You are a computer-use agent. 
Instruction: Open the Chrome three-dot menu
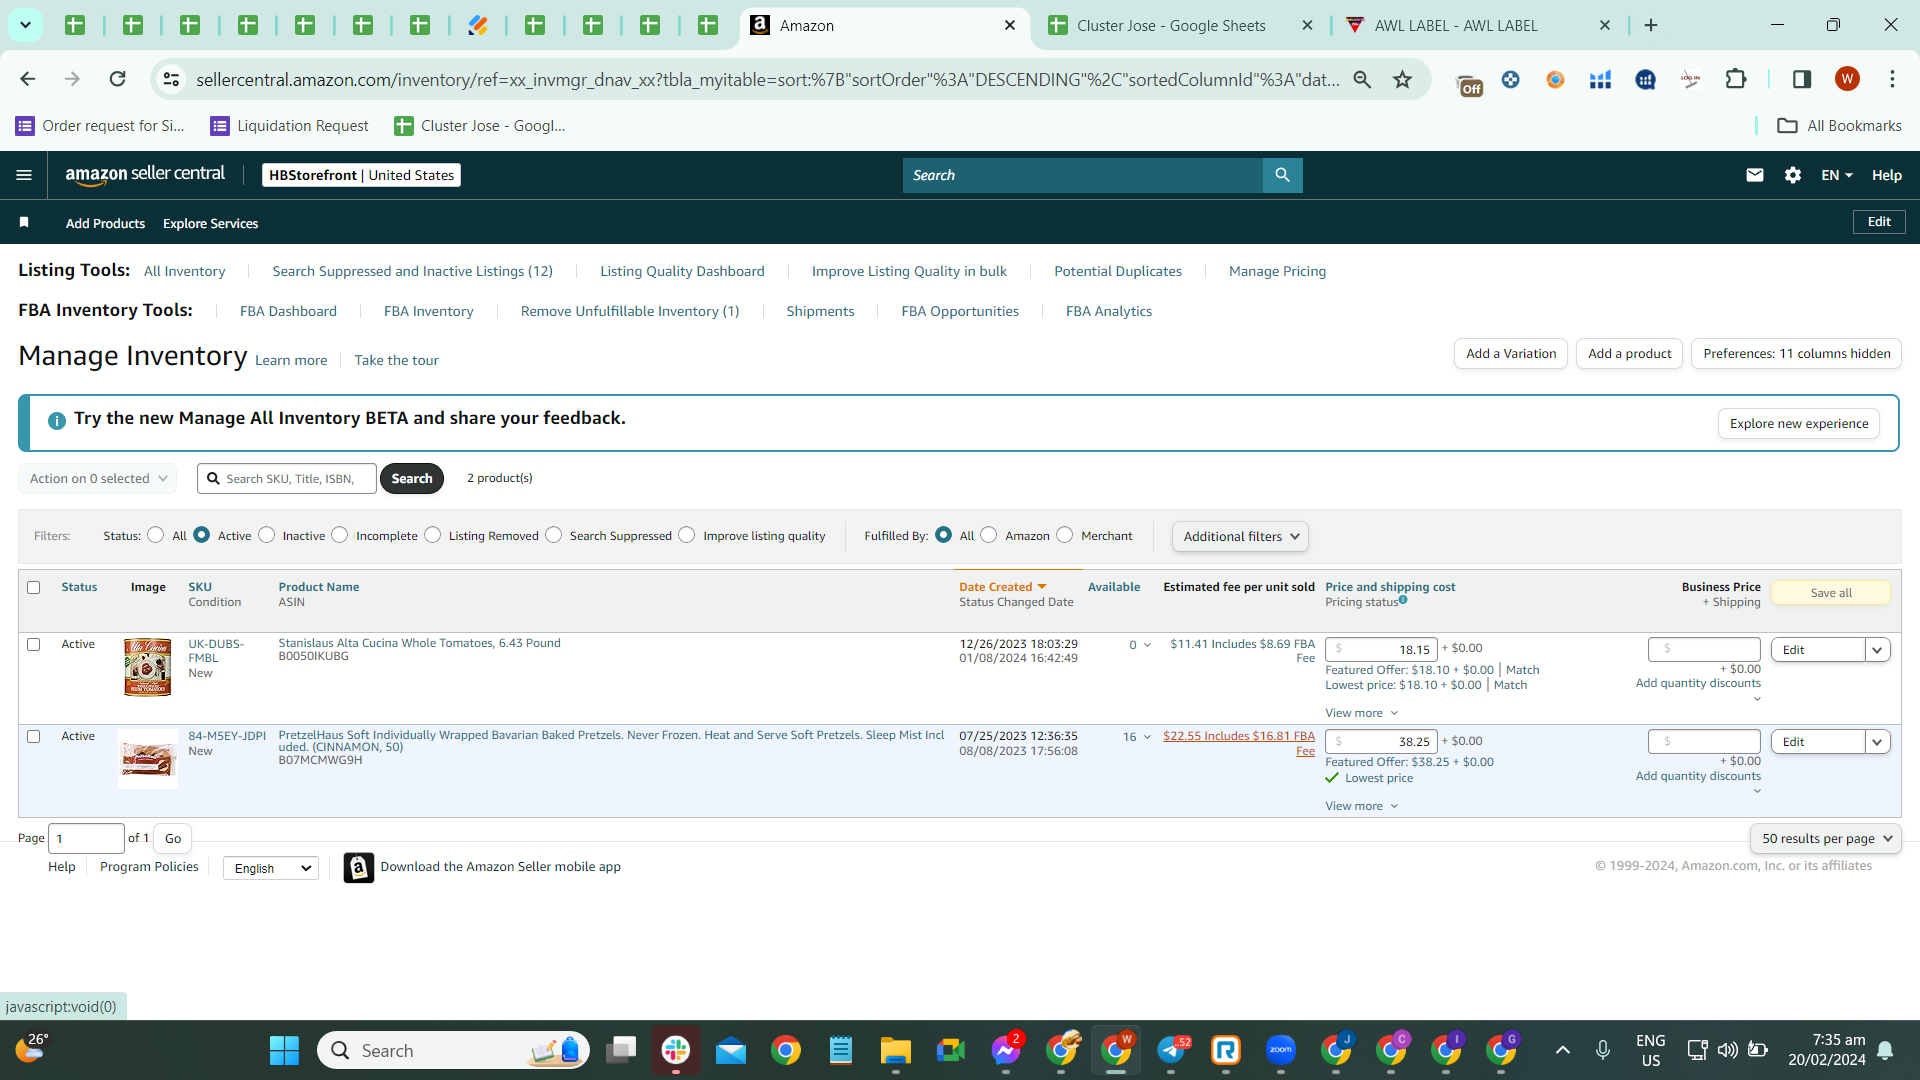point(1892,79)
